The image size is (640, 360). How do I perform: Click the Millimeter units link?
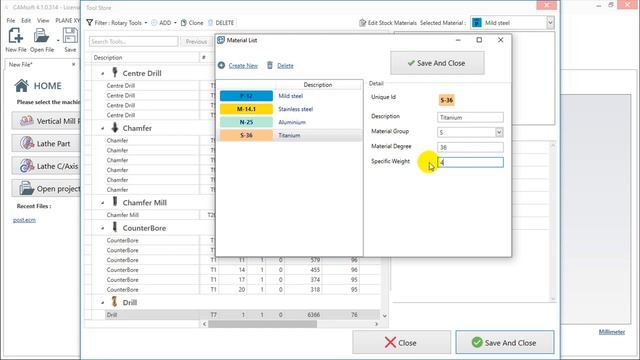point(611,332)
